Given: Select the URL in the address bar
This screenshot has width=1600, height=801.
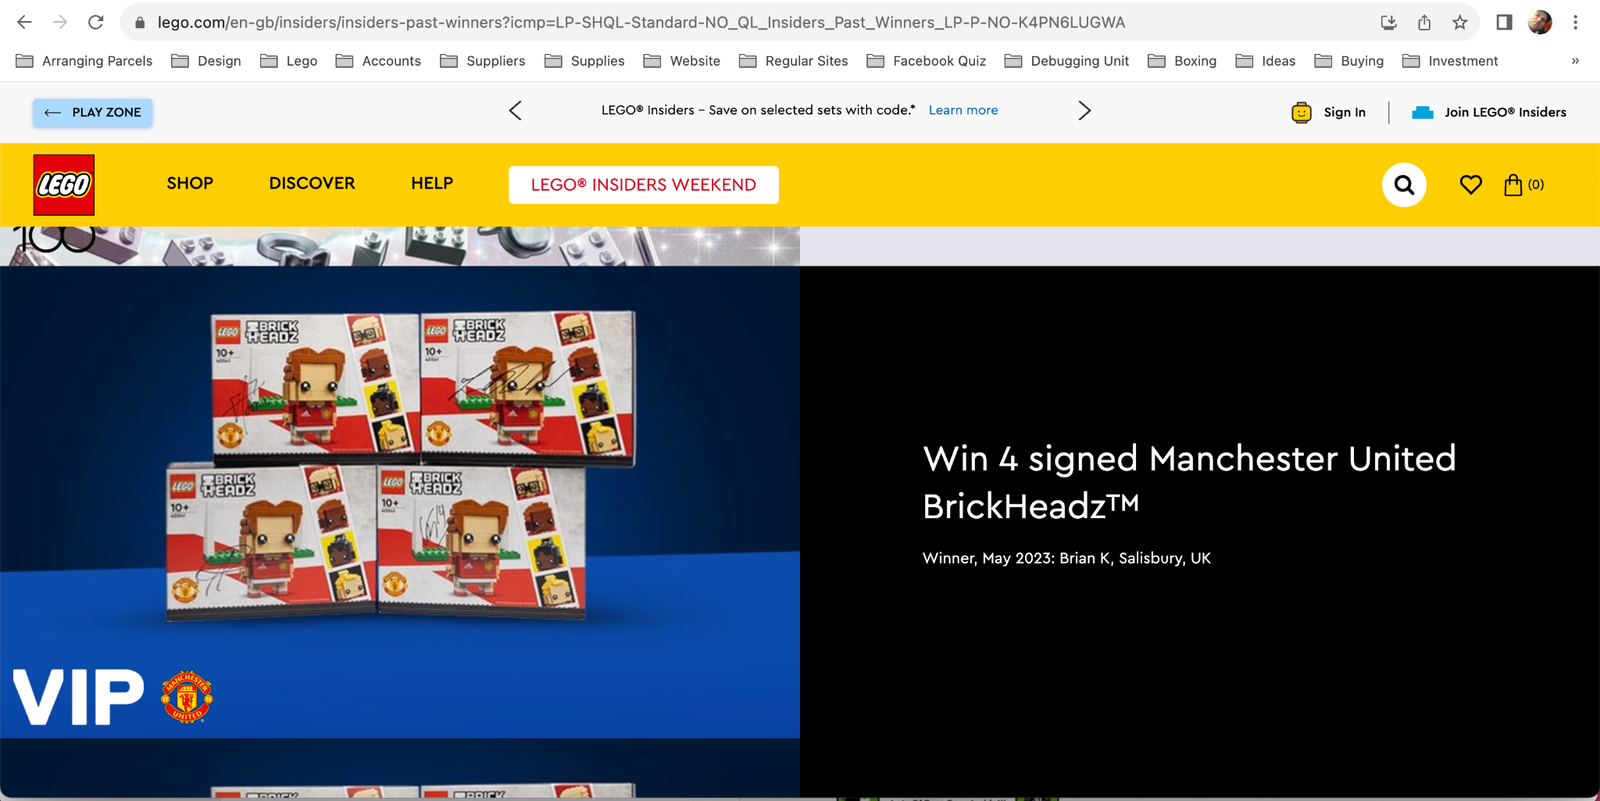Looking at the screenshot, I should coord(641,22).
